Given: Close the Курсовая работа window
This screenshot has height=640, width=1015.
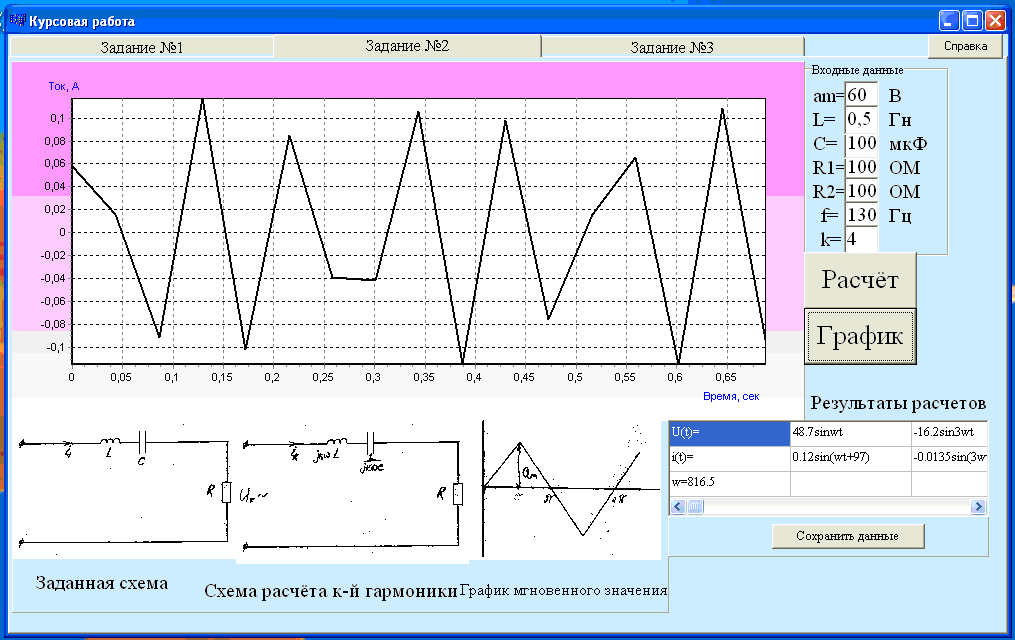Looking at the screenshot, I should coord(995,21).
